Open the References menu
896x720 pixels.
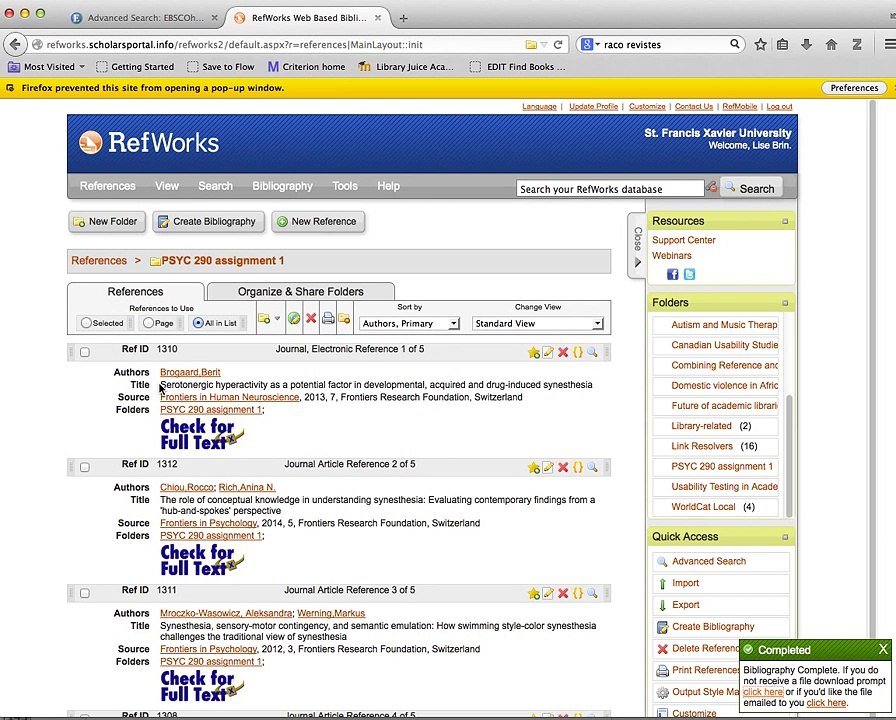tap(107, 186)
